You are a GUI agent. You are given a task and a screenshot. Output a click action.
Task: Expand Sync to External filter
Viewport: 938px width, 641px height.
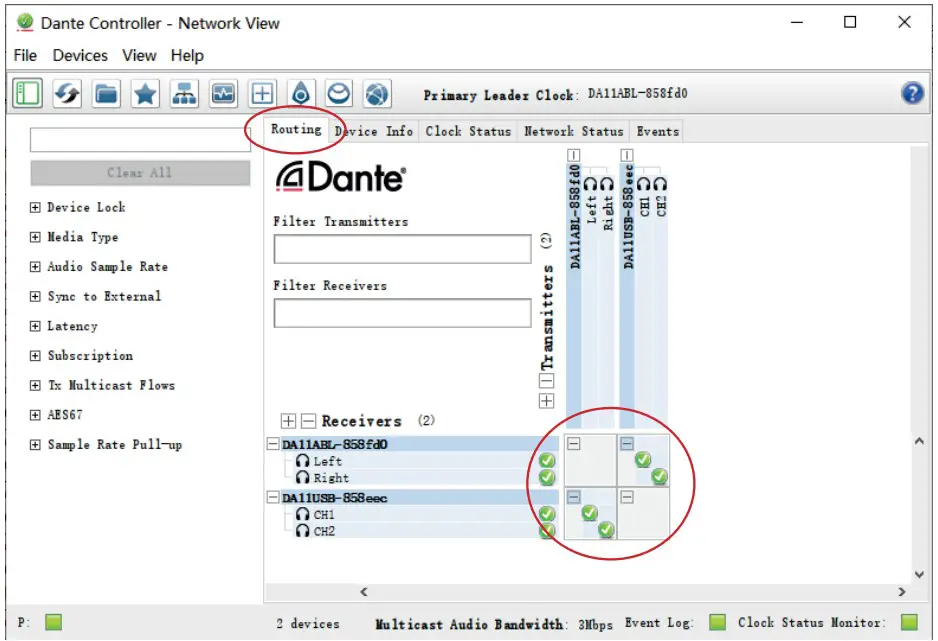point(35,297)
